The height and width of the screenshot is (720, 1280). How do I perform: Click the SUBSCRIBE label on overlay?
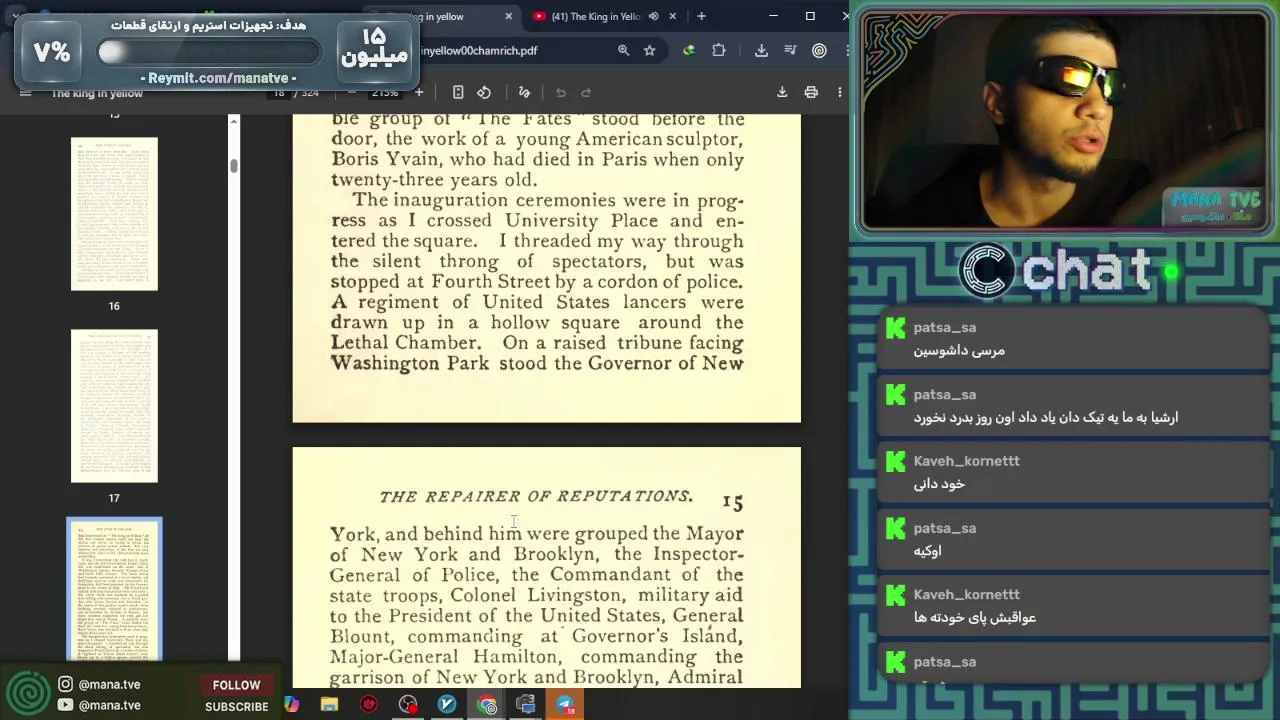[237, 706]
